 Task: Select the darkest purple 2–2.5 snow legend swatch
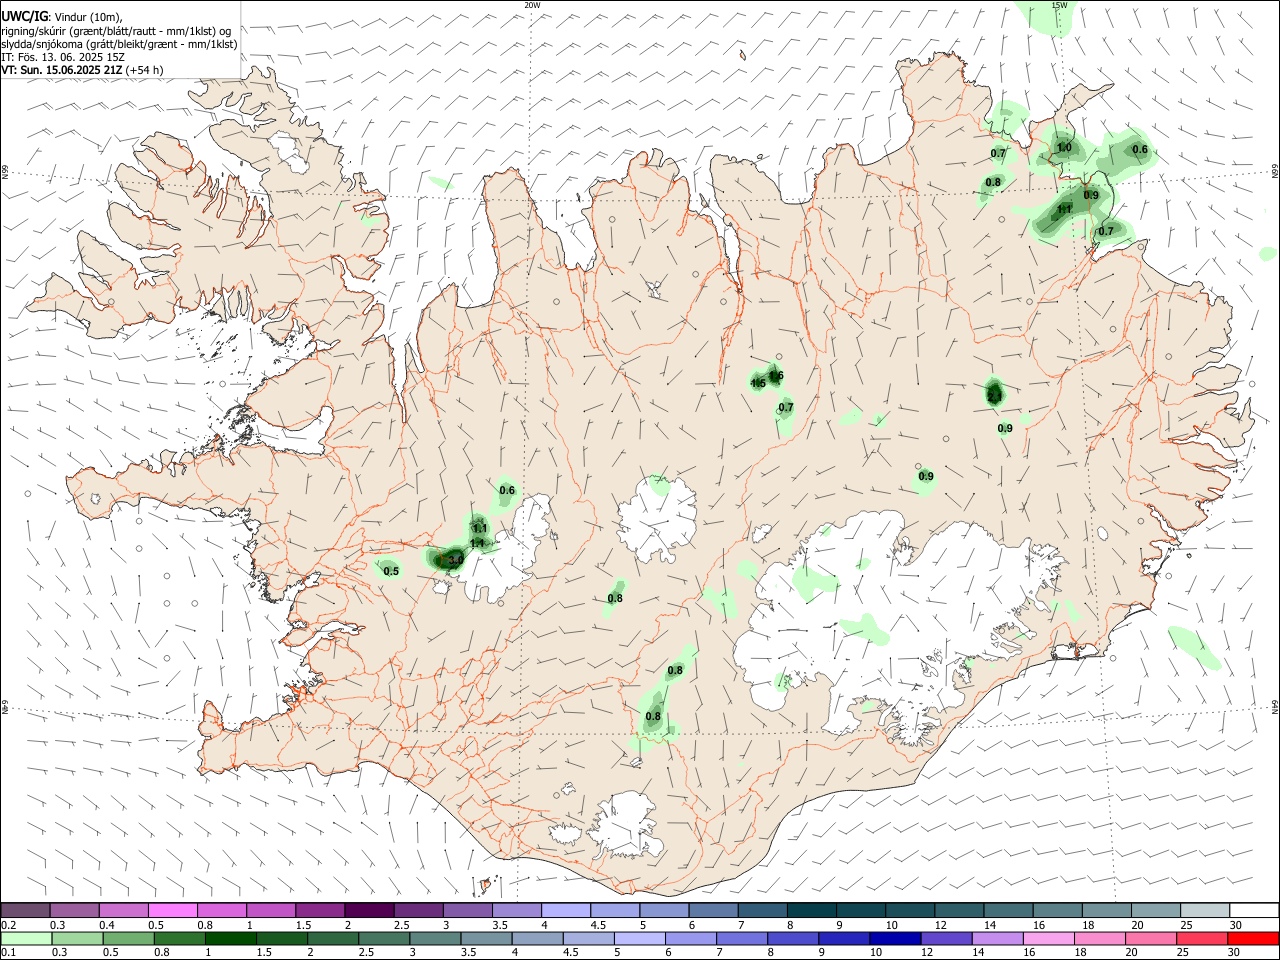369,911
